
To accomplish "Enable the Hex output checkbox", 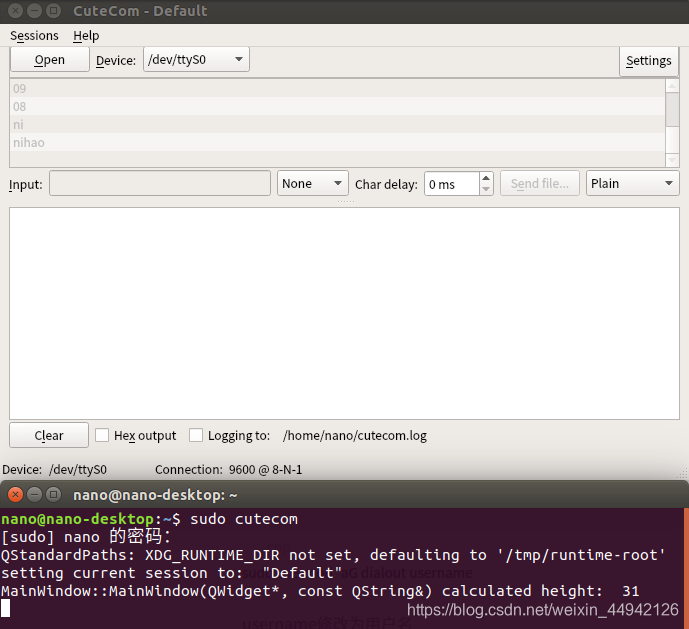I will [x=102, y=435].
